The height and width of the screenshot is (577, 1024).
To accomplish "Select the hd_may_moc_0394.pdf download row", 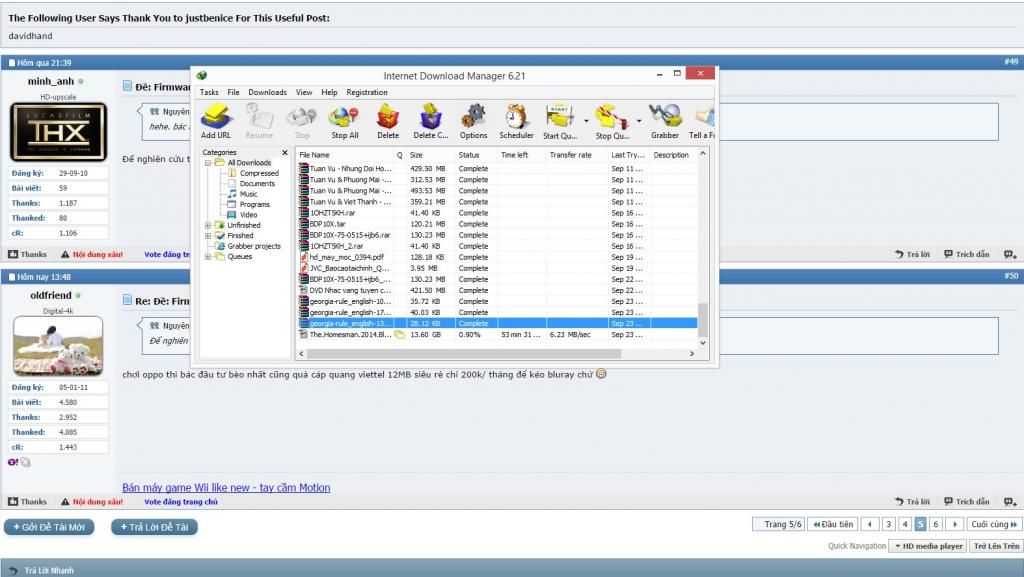I will pos(498,257).
